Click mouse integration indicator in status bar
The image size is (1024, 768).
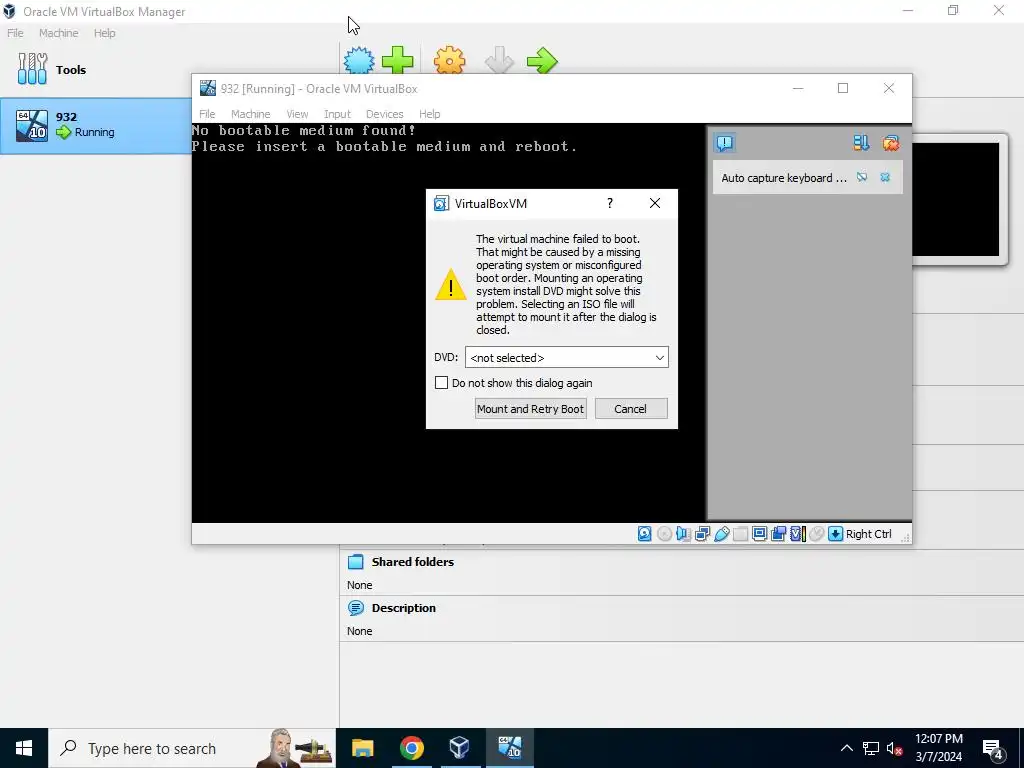tap(816, 534)
